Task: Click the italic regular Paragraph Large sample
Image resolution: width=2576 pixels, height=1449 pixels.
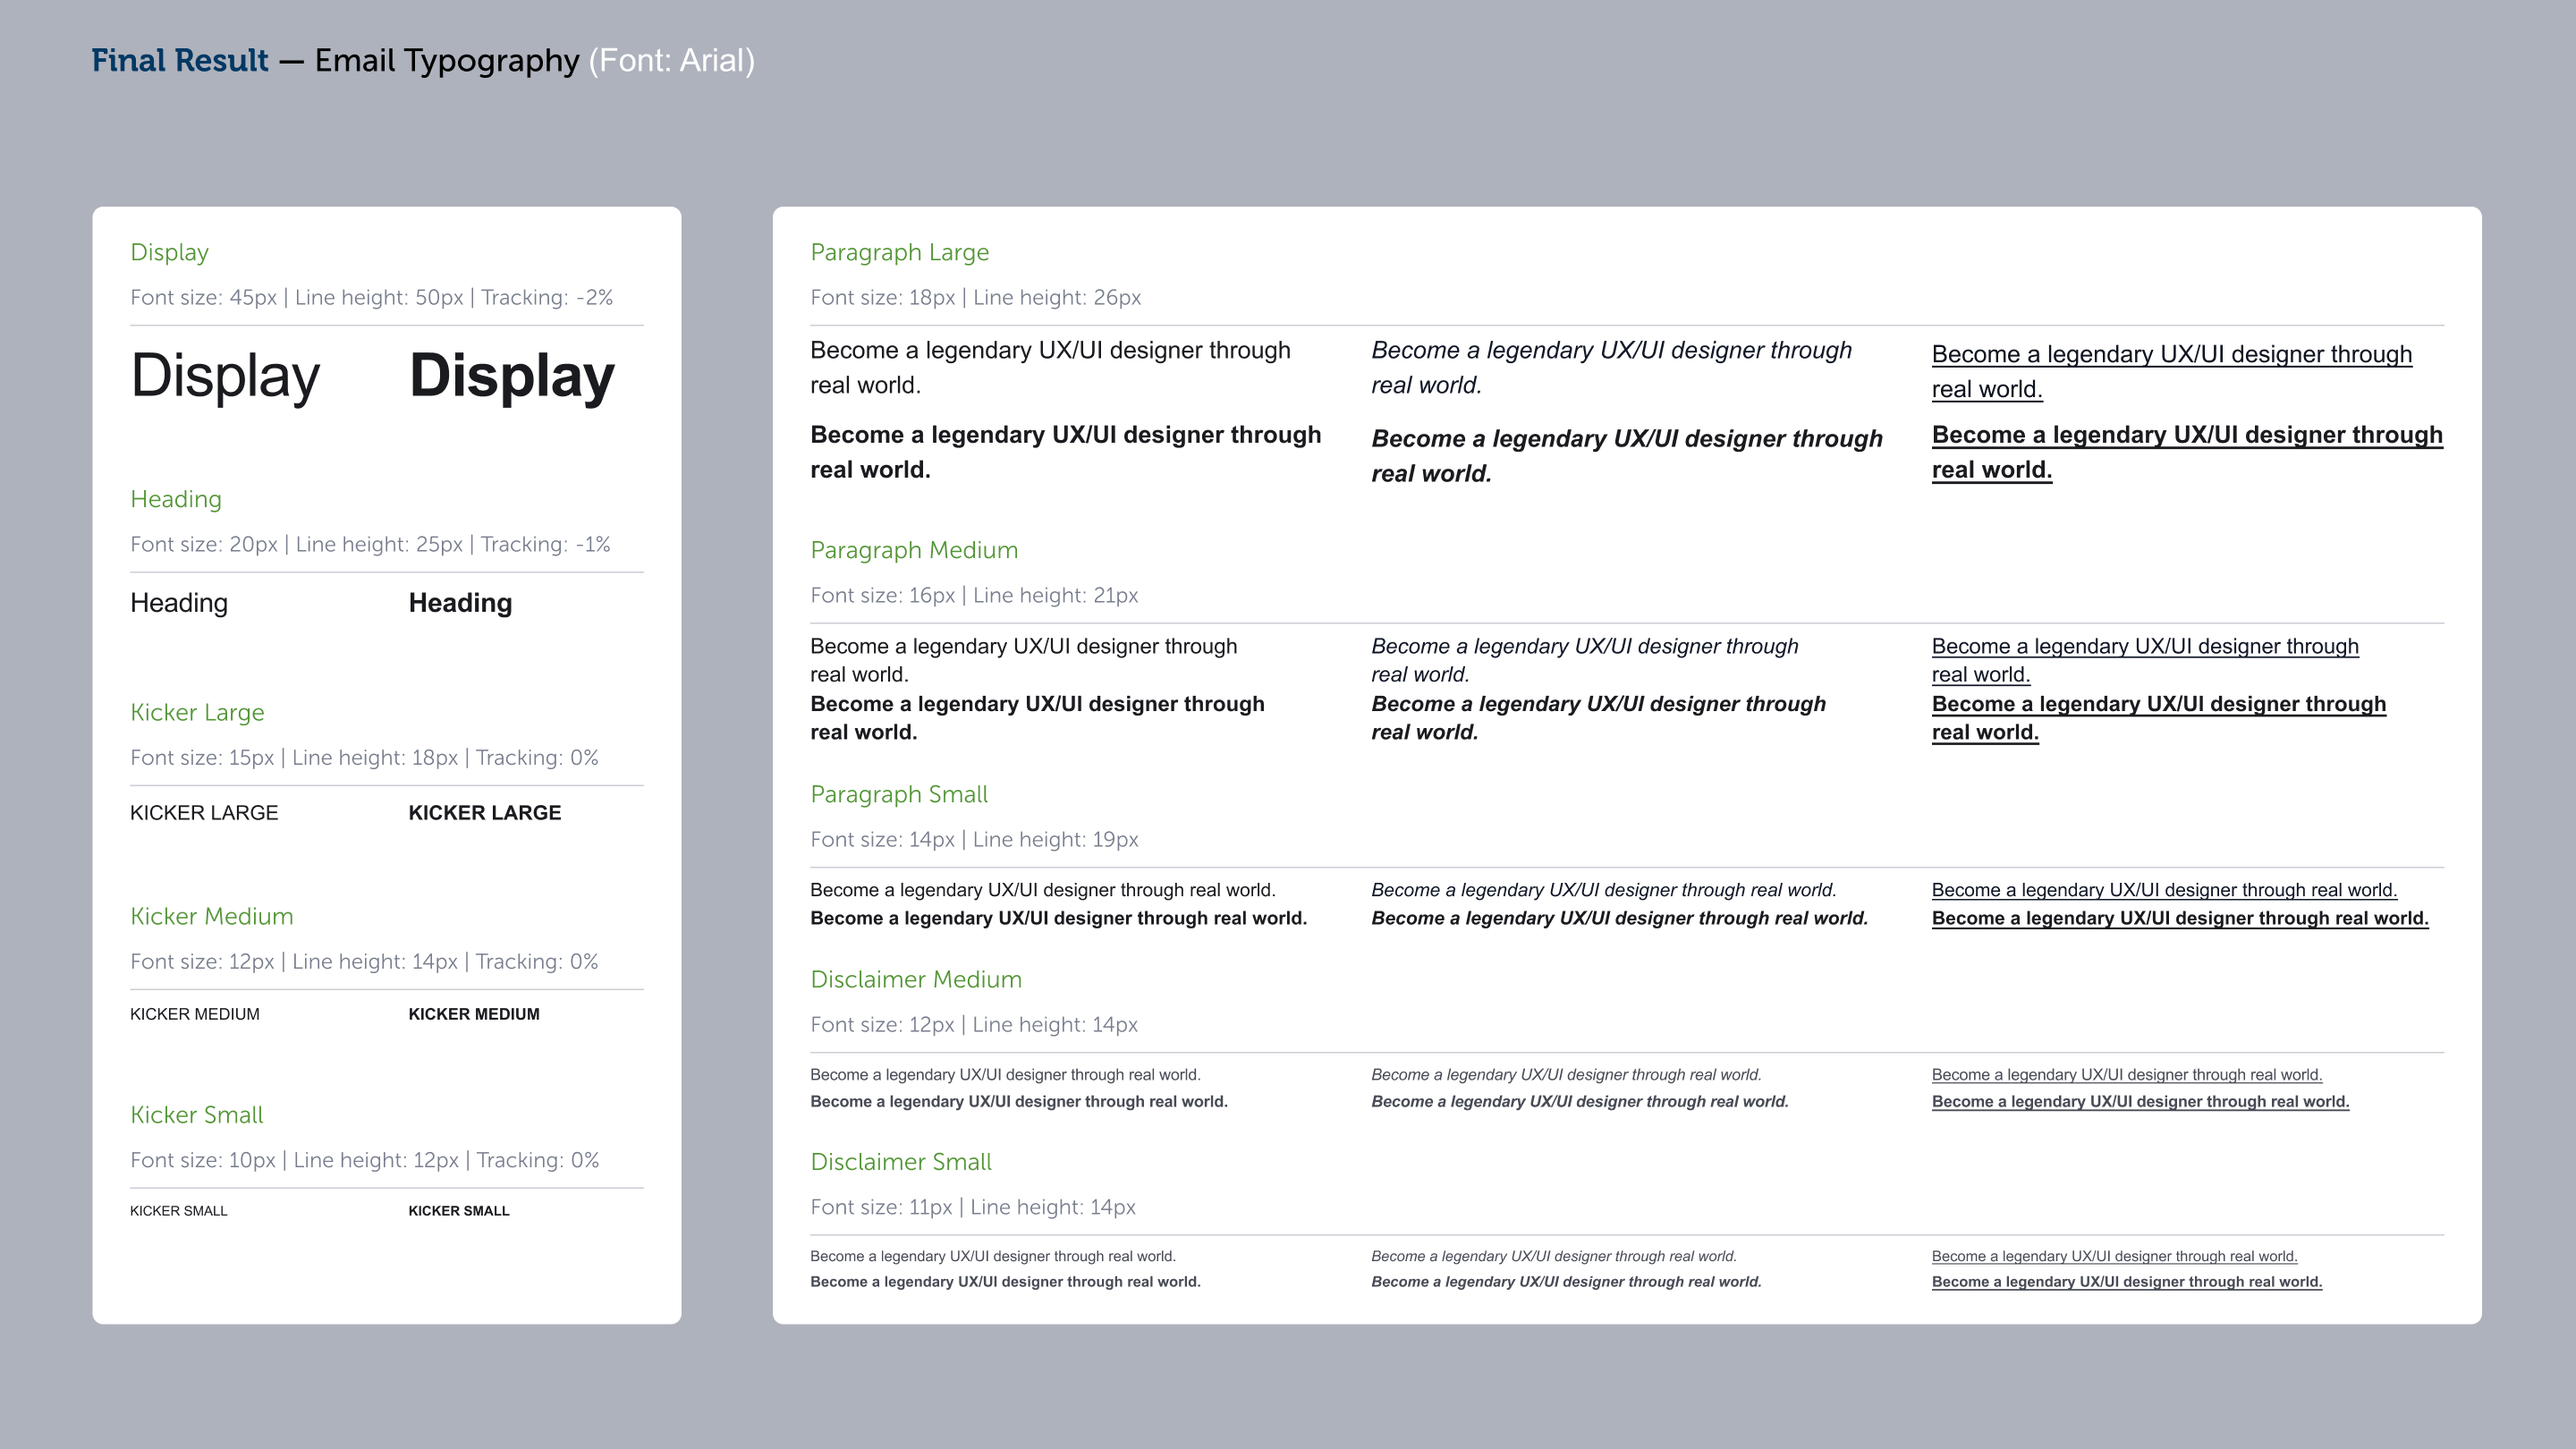Action: [1610, 351]
